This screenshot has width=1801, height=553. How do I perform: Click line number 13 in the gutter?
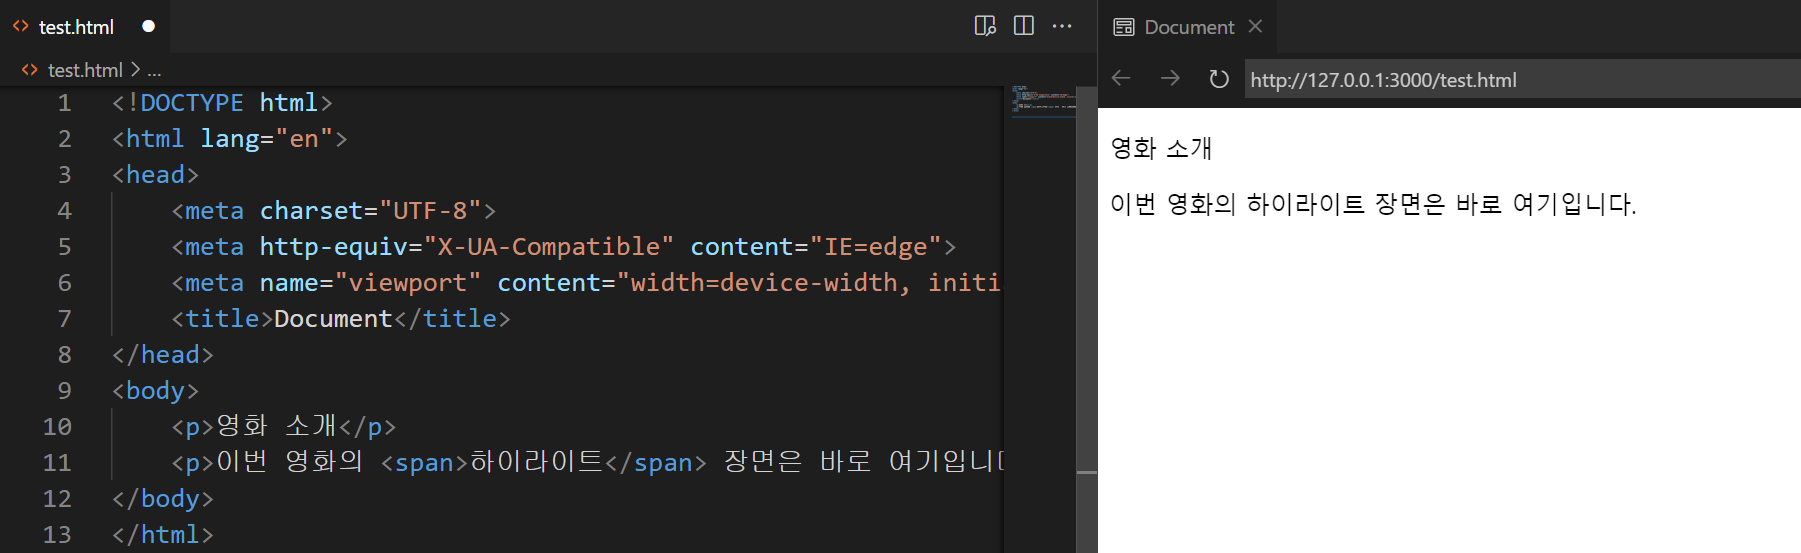(57, 535)
